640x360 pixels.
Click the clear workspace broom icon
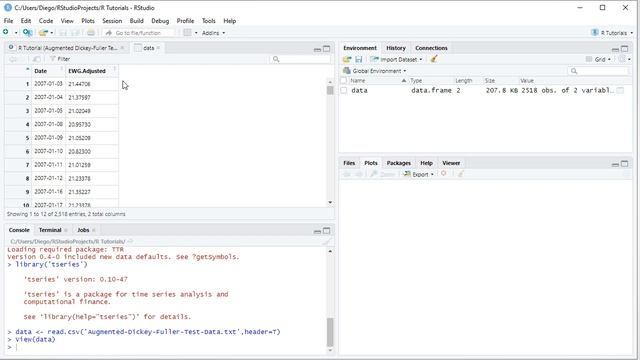click(434, 59)
